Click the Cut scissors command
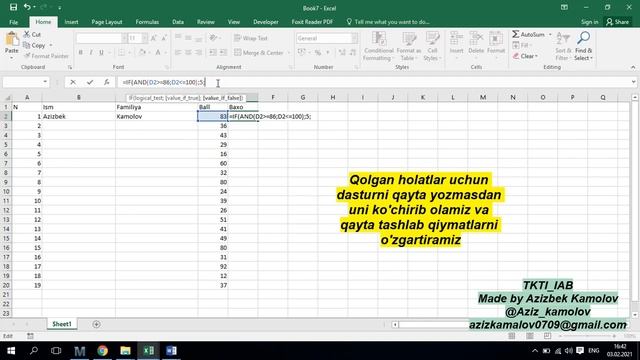 pyautogui.click(x=32, y=34)
